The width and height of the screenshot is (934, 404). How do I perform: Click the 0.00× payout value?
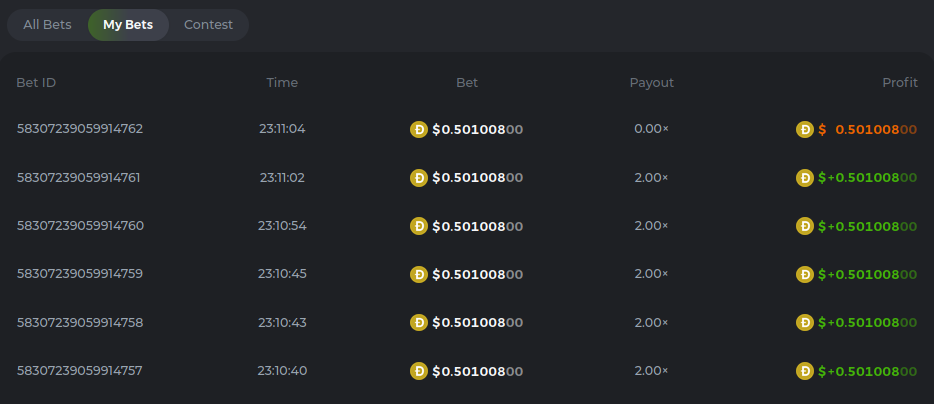[x=651, y=129]
